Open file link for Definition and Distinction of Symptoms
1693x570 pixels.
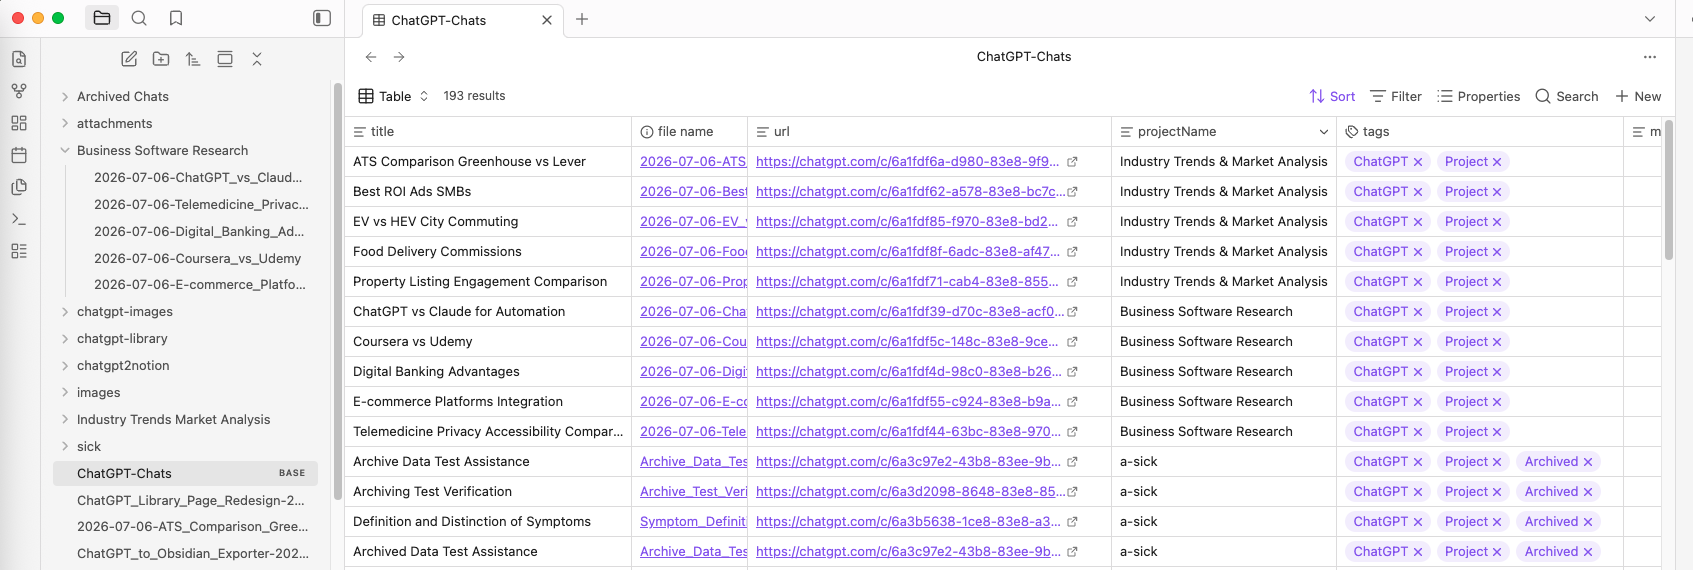(x=693, y=521)
